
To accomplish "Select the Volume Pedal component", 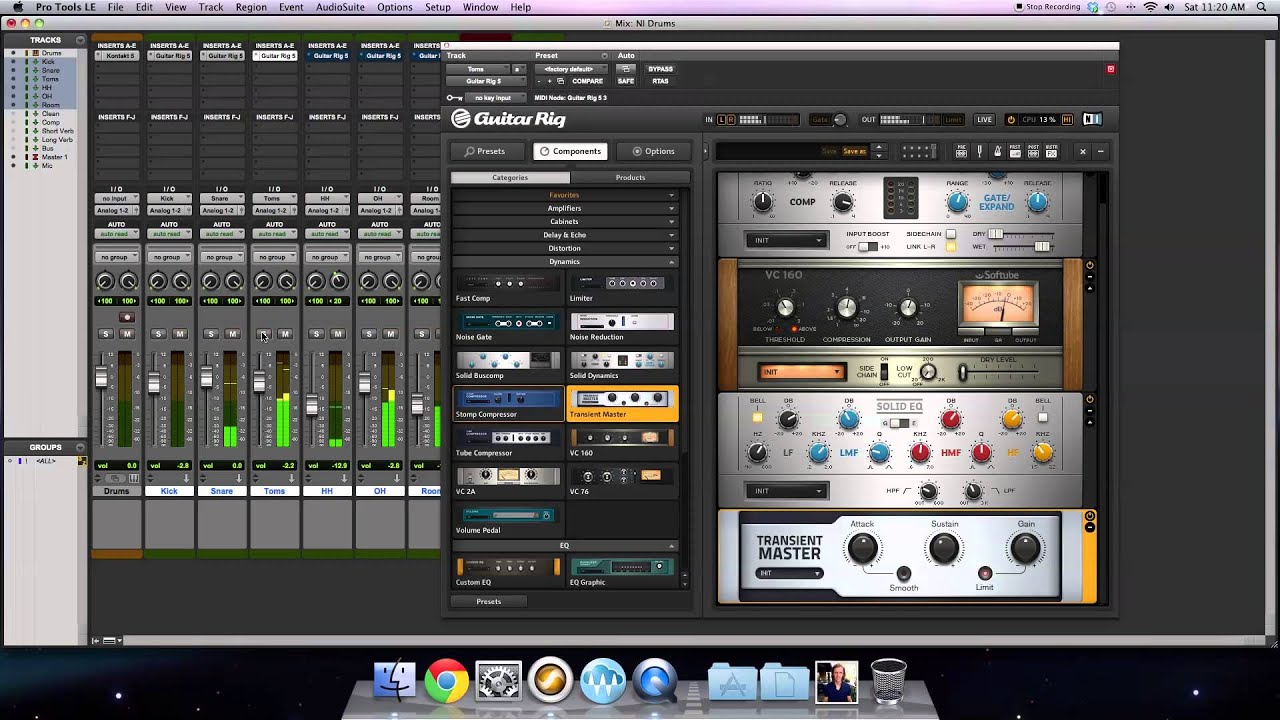I will point(508,520).
